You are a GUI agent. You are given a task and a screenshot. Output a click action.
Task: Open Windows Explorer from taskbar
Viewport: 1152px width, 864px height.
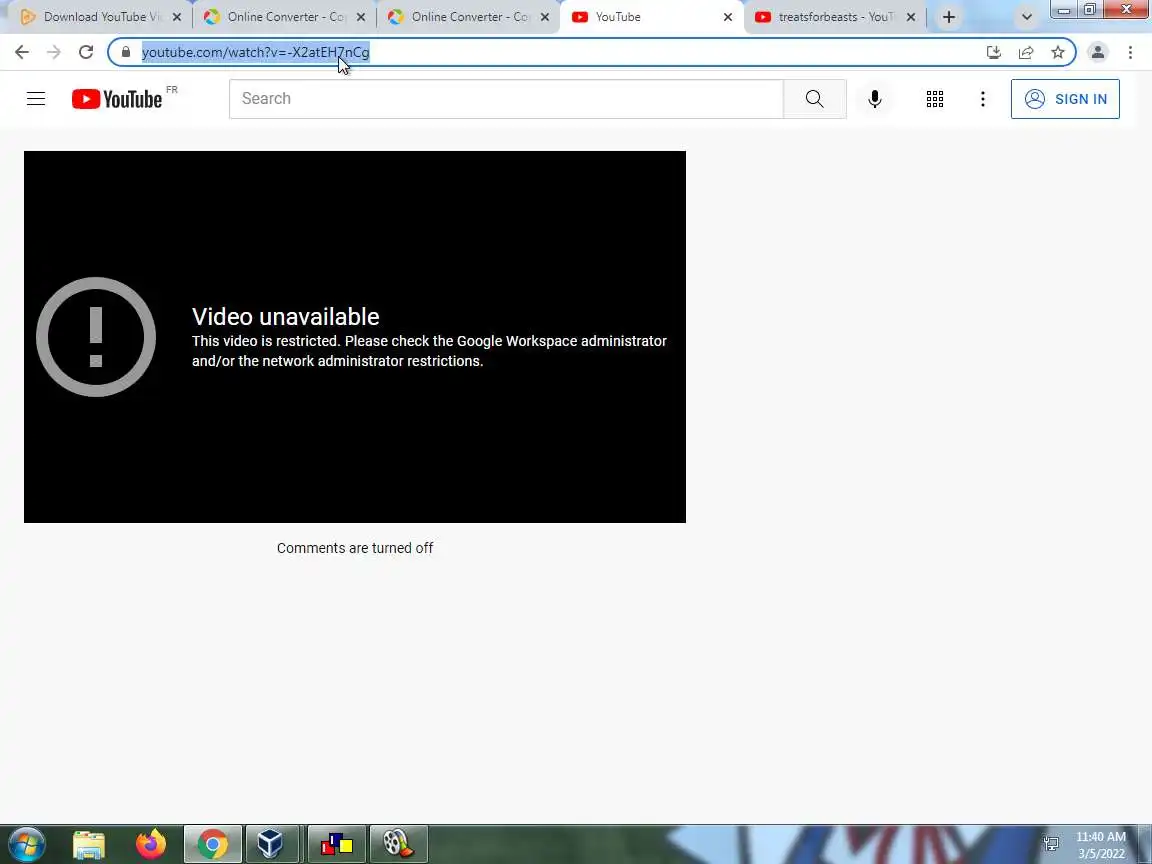click(89, 845)
